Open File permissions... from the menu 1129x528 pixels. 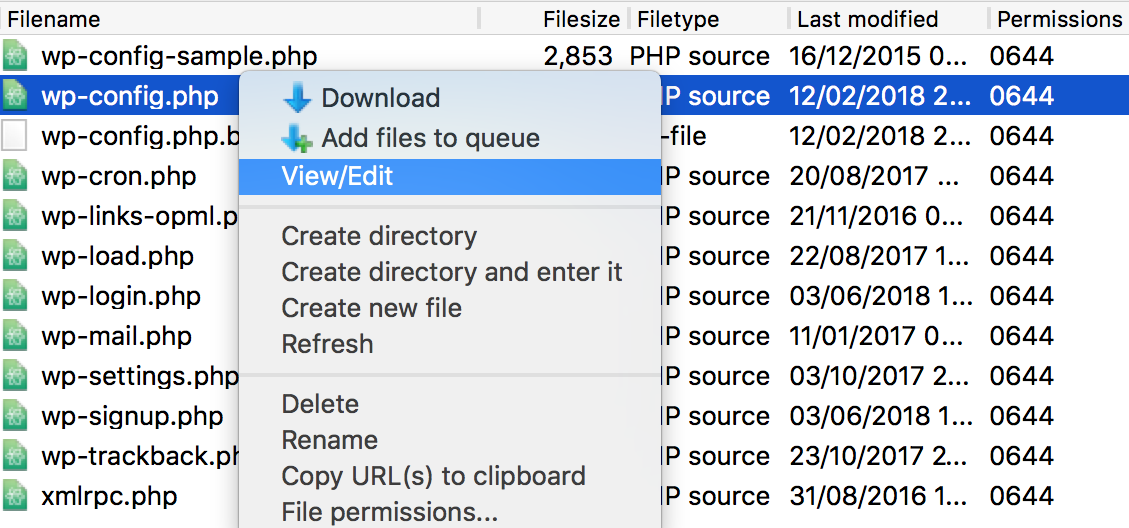[x=450, y=512]
